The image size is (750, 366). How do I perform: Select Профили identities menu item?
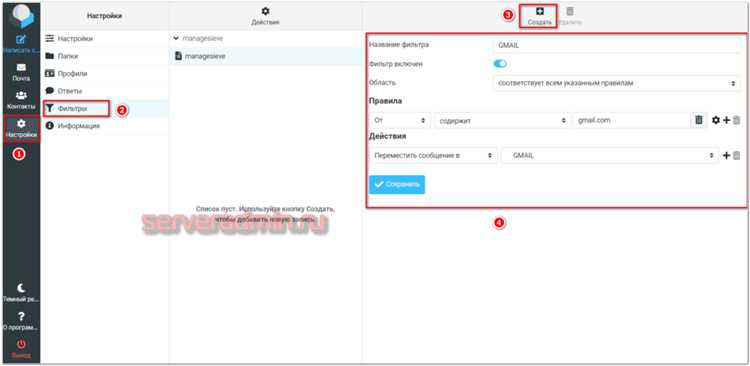pos(105,74)
